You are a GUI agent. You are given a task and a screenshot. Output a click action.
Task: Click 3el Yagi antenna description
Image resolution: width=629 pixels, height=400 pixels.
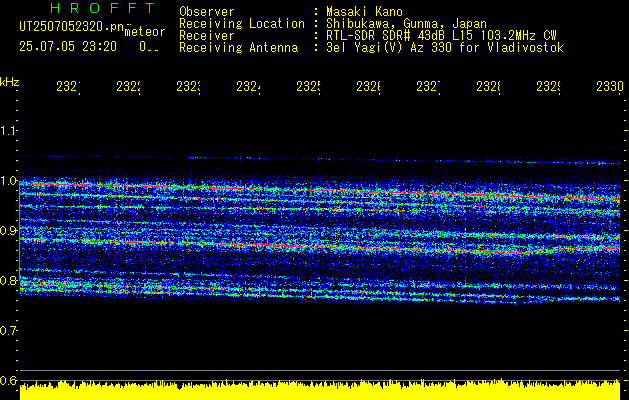coord(445,48)
